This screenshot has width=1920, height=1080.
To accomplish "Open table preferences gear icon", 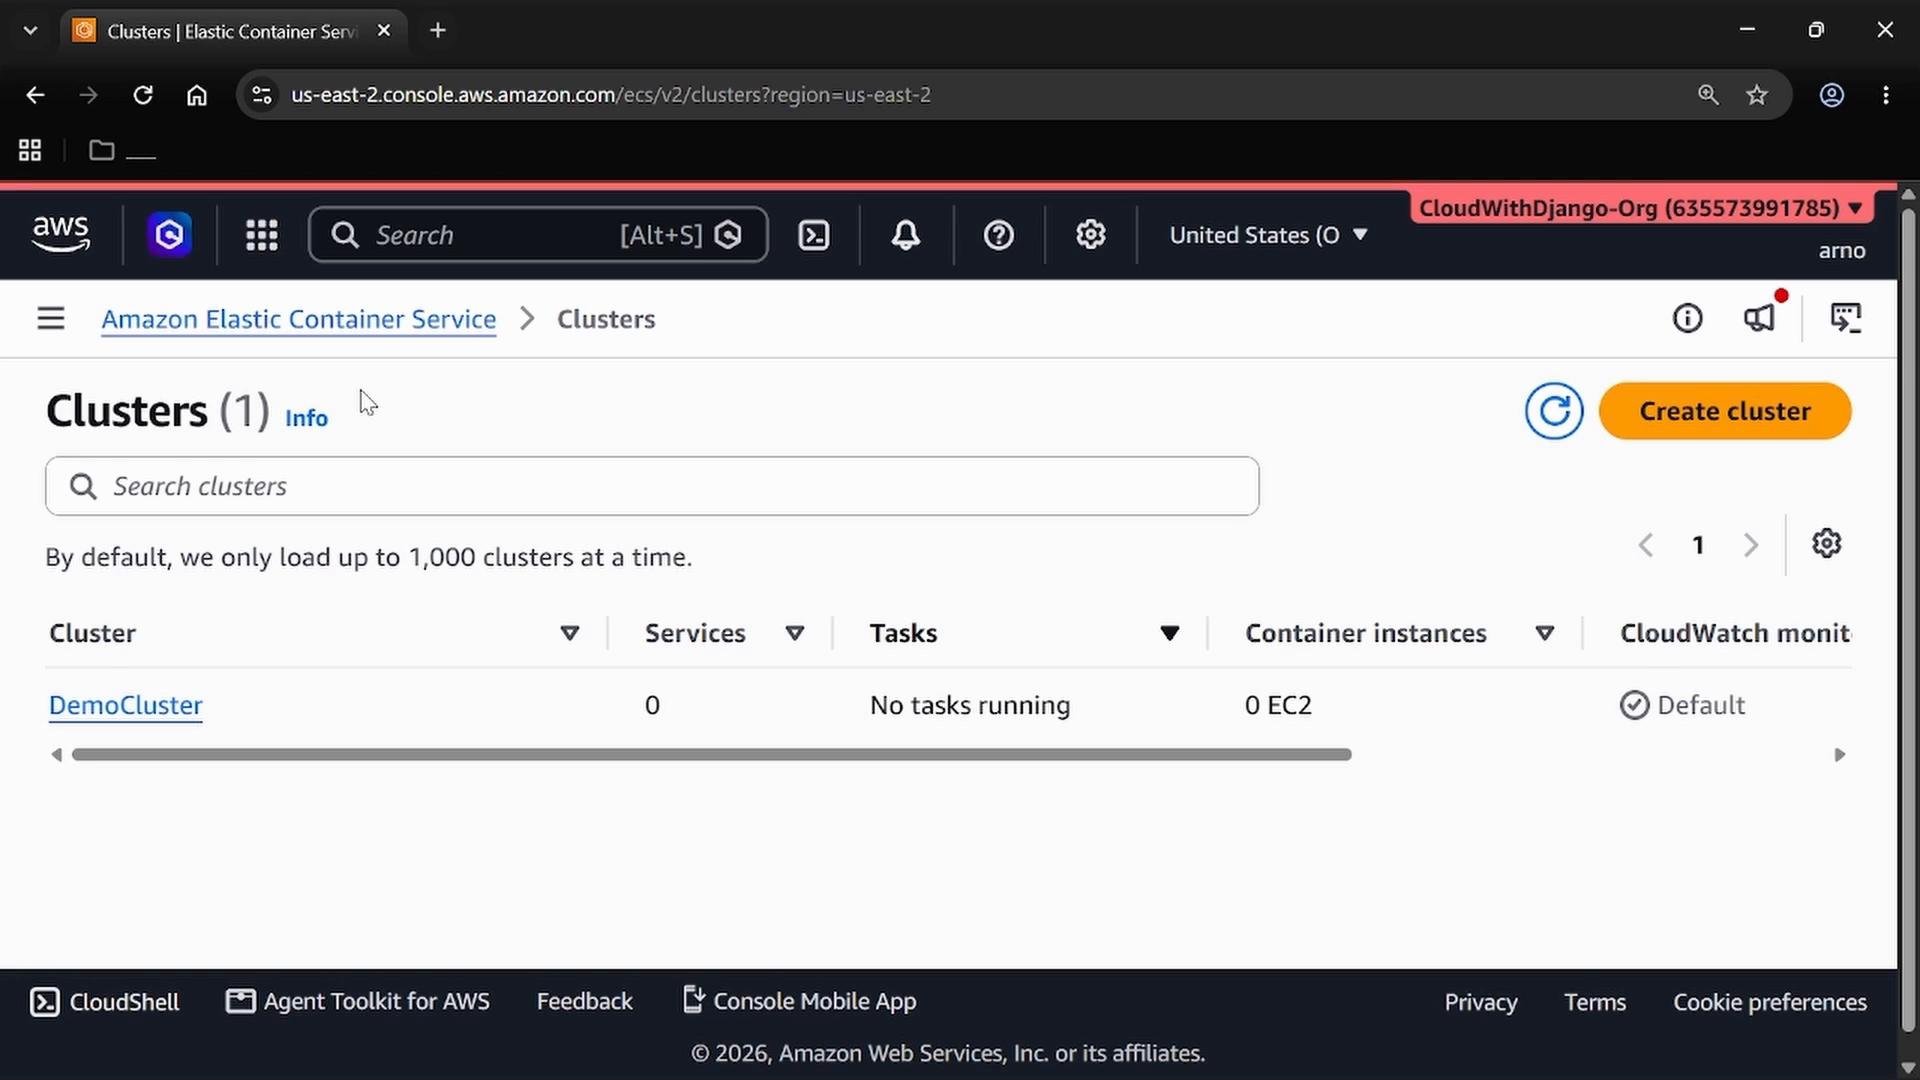I will pos(1827,544).
